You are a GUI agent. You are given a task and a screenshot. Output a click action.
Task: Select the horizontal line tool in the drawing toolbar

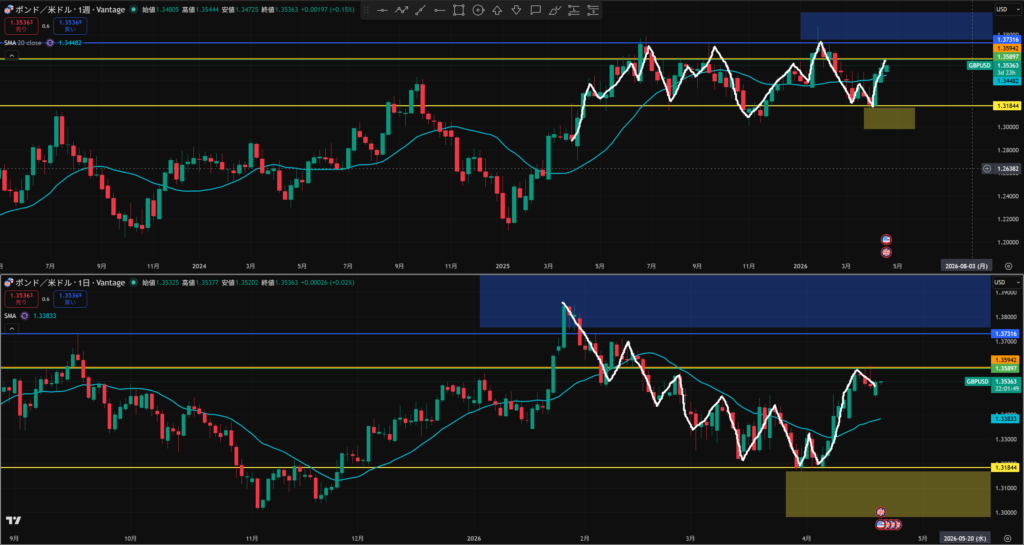point(381,10)
